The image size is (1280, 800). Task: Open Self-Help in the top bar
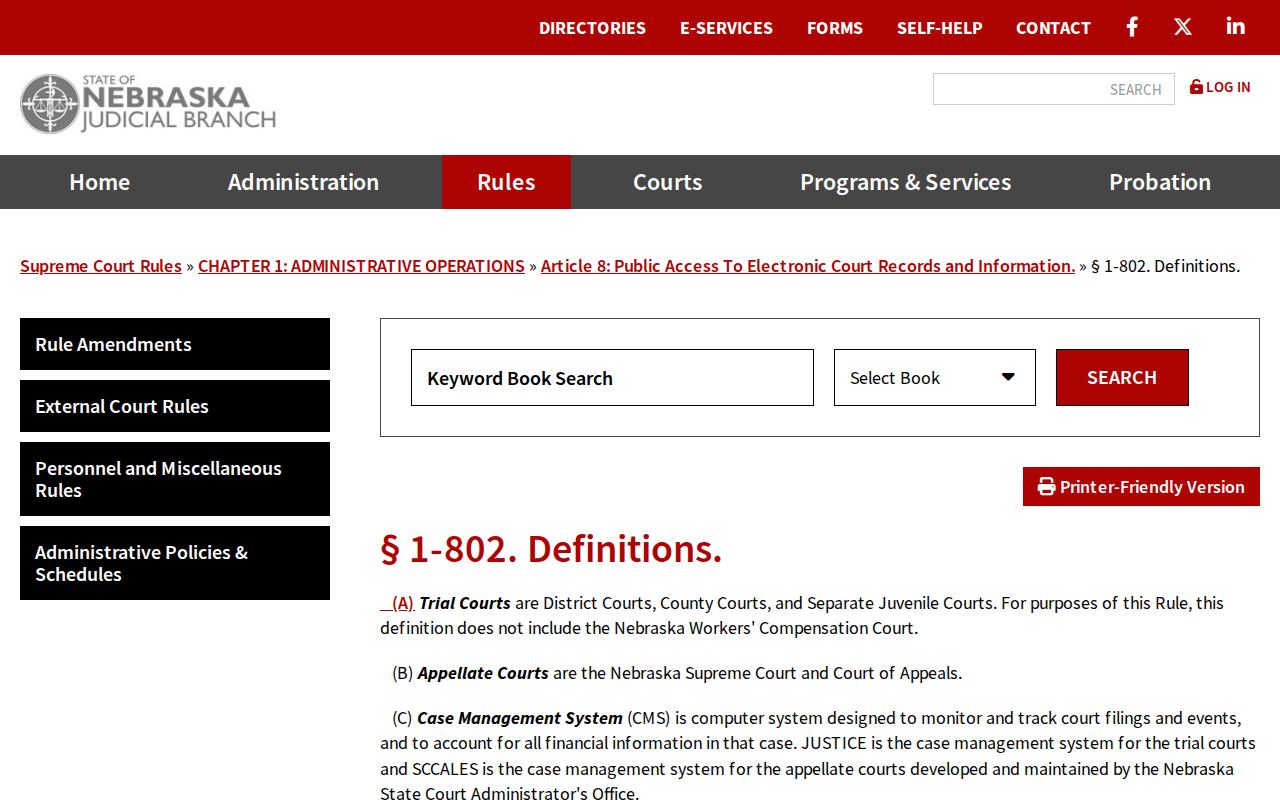pos(940,28)
